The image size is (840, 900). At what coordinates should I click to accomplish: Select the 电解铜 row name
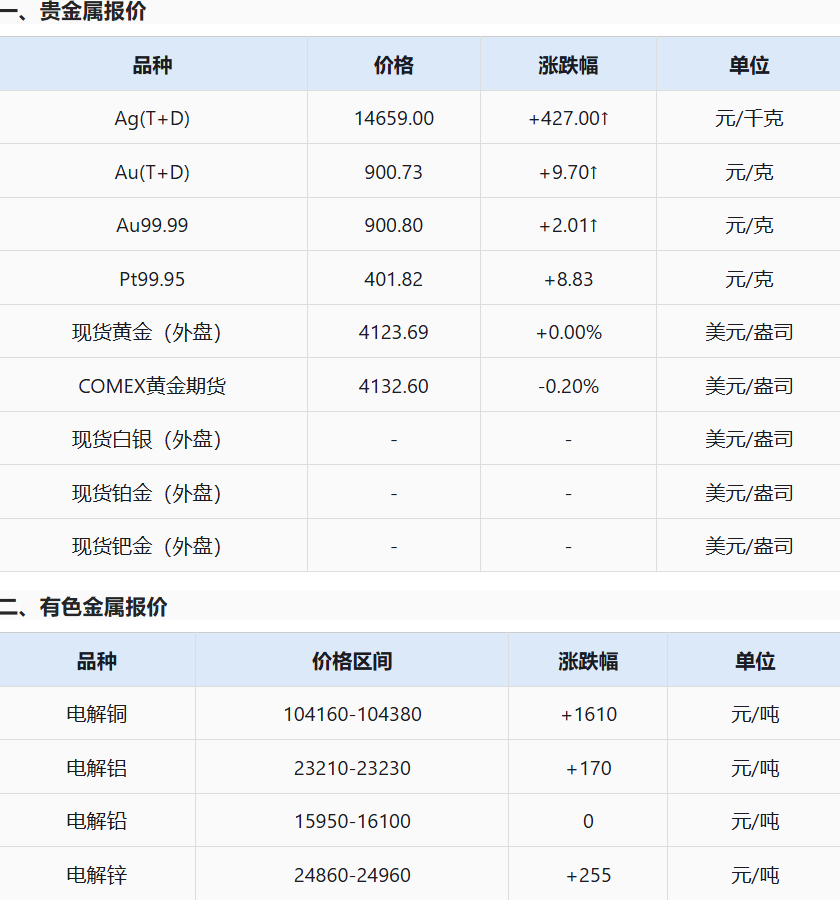click(x=96, y=715)
